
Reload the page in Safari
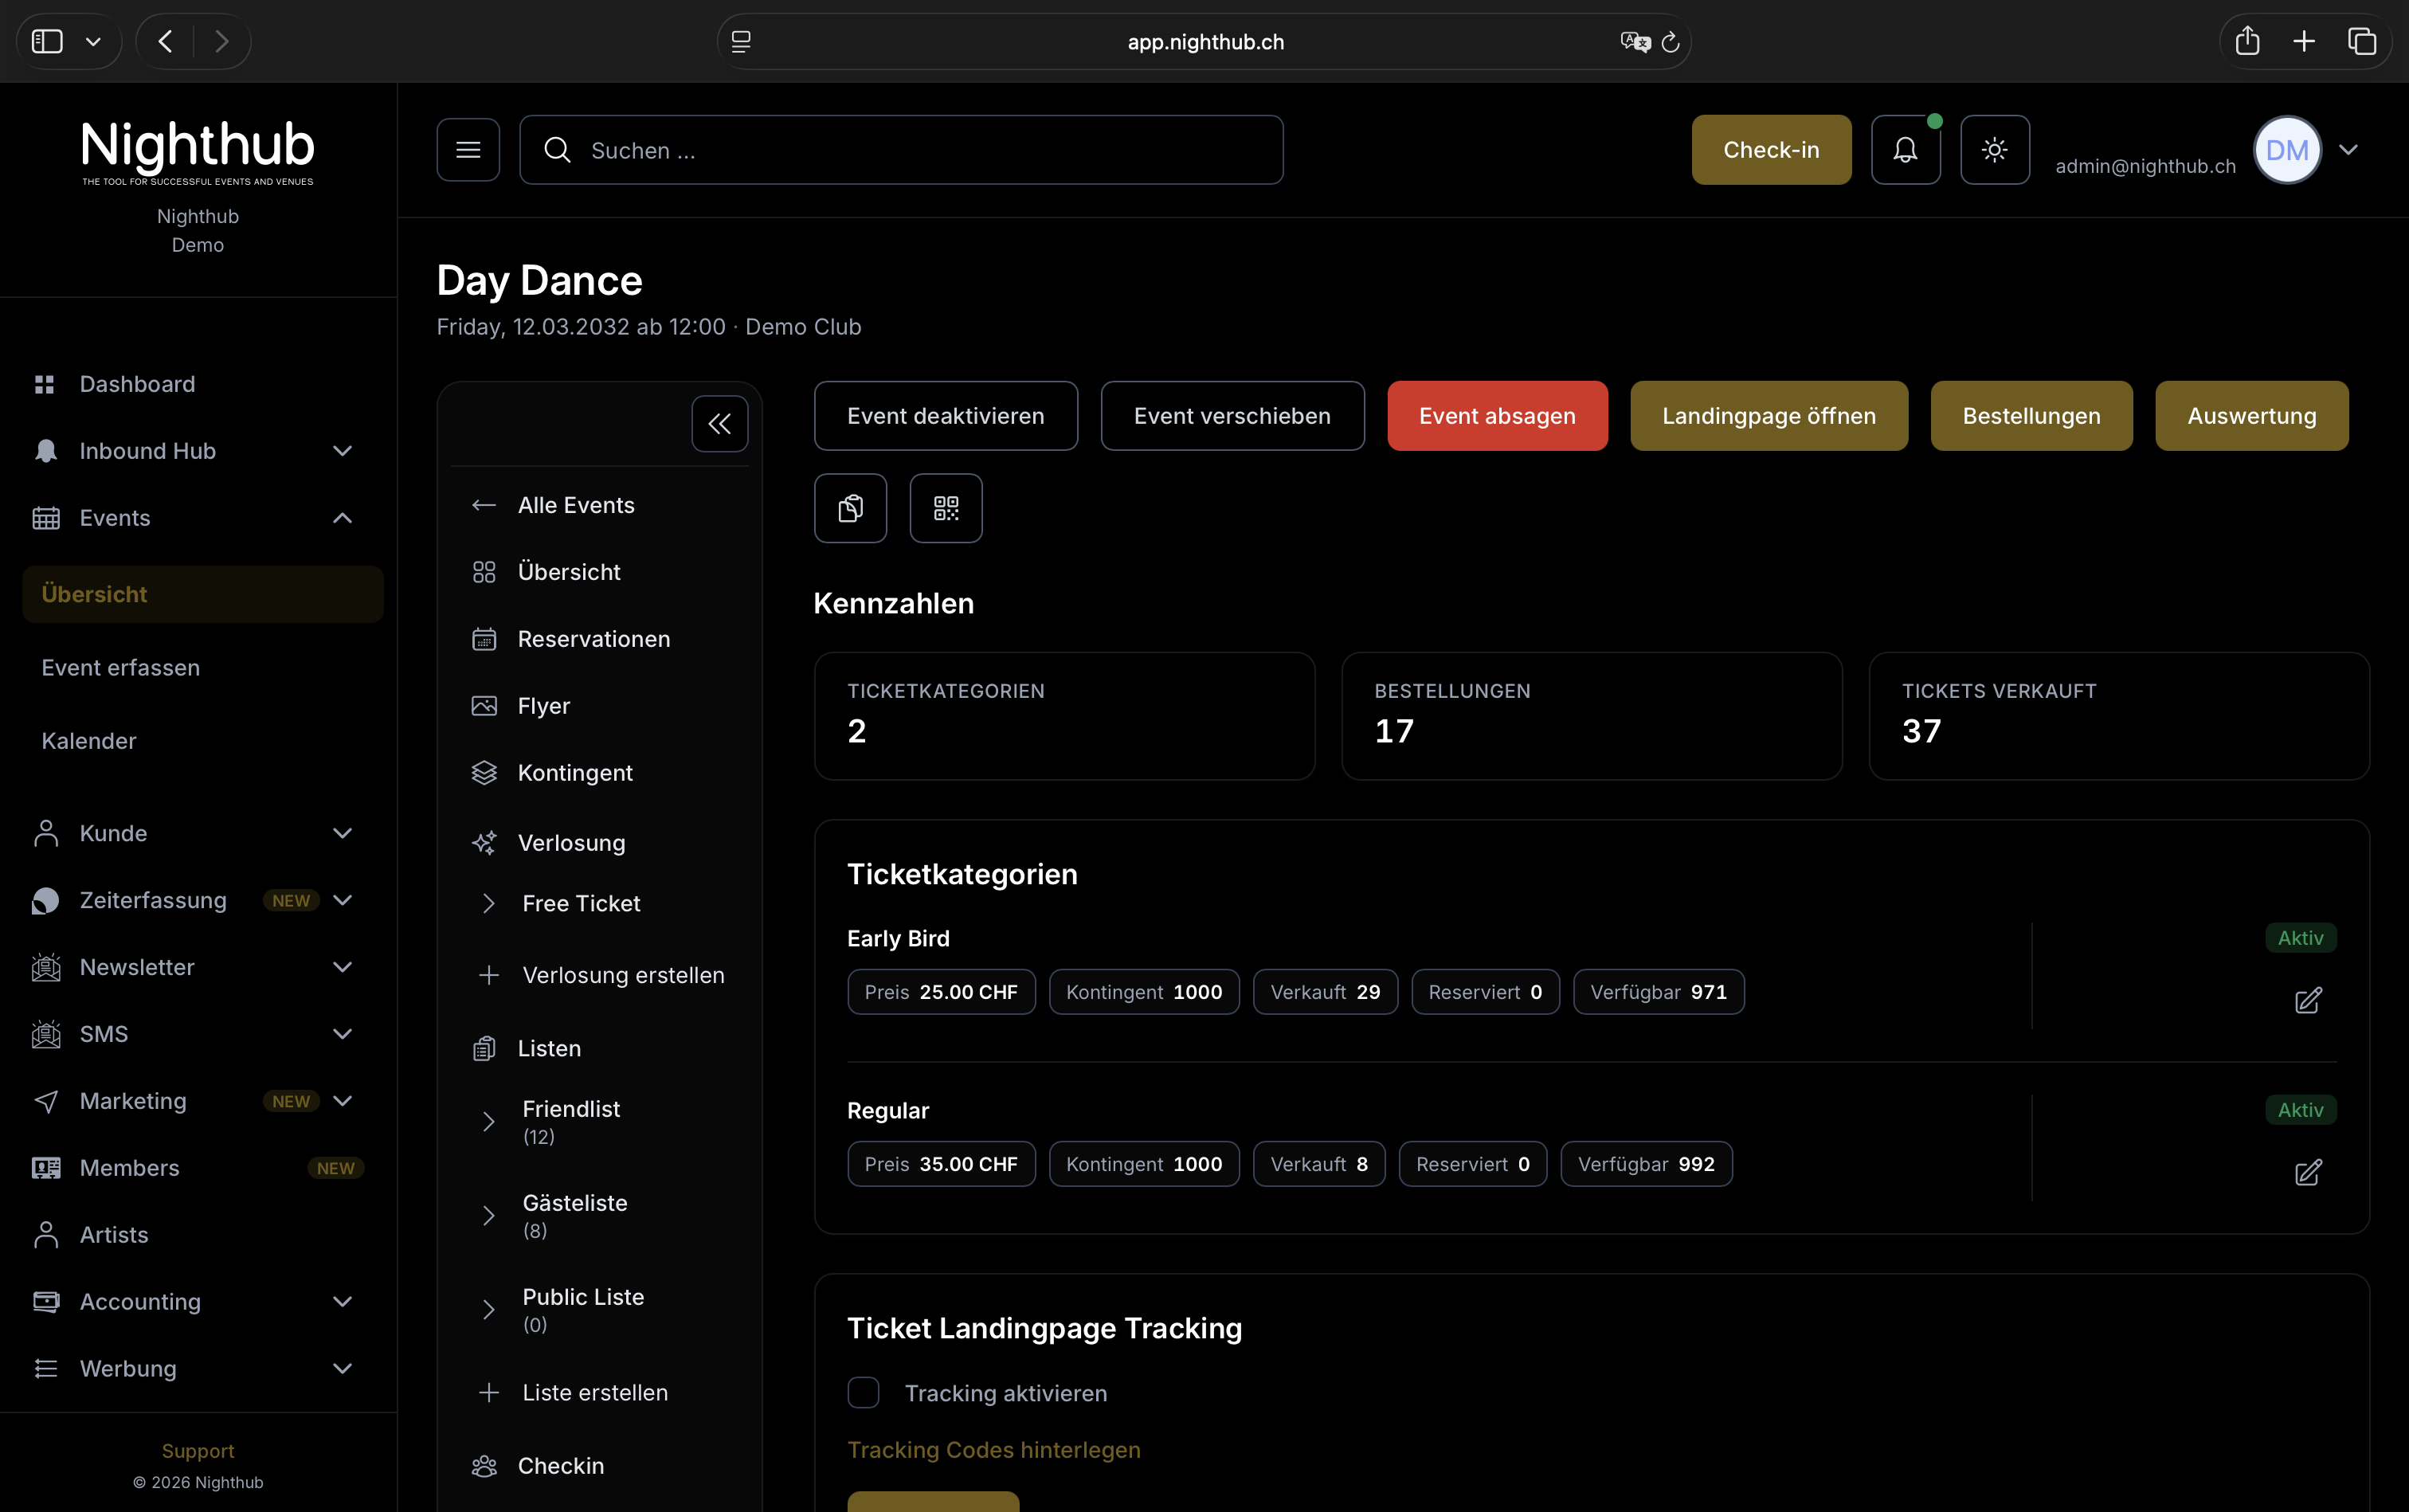pyautogui.click(x=1670, y=42)
